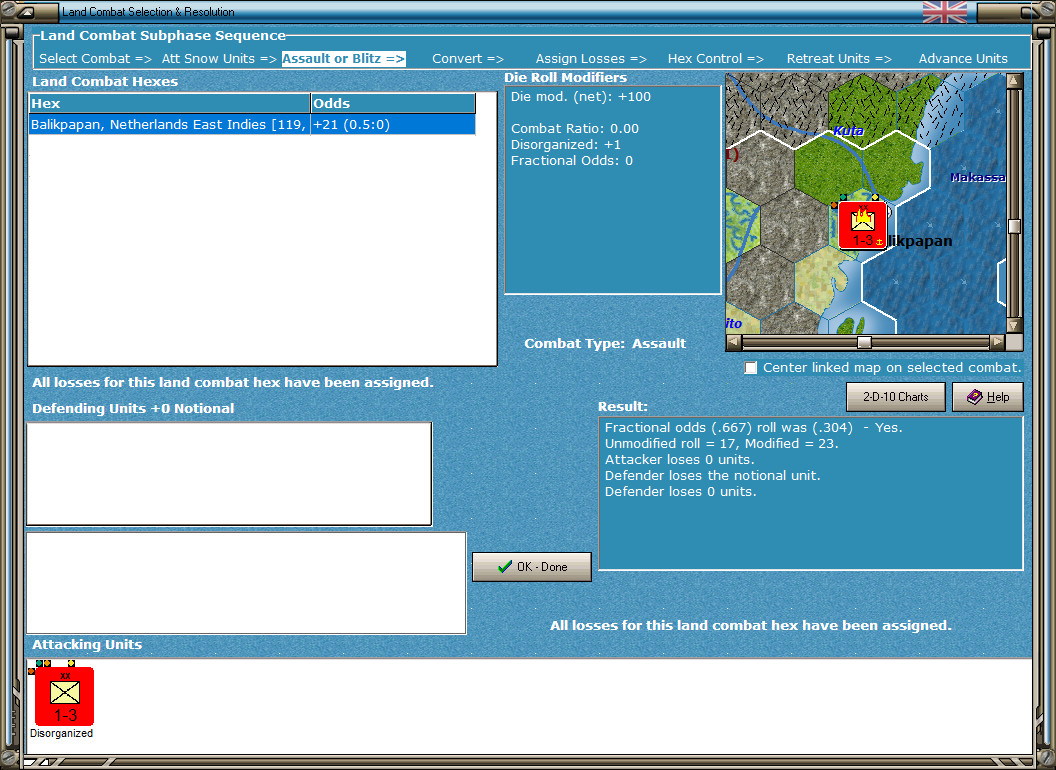Click the Fractional Odds: 0 line
Image resolution: width=1056 pixels, height=770 pixels.
pyautogui.click(x=572, y=161)
